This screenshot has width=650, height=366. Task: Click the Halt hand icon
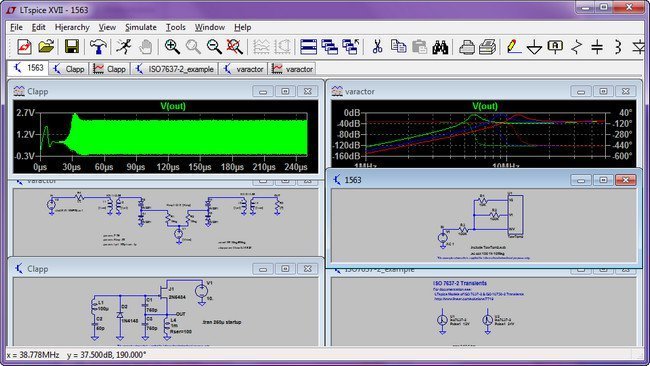[x=146, y=46]
